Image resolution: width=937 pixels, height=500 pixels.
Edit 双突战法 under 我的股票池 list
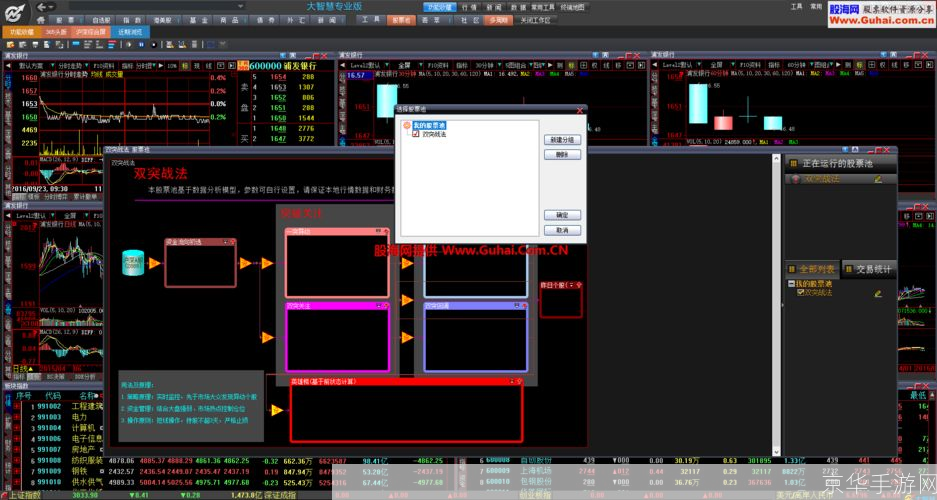pyautogui.click(x=878, y=293)
